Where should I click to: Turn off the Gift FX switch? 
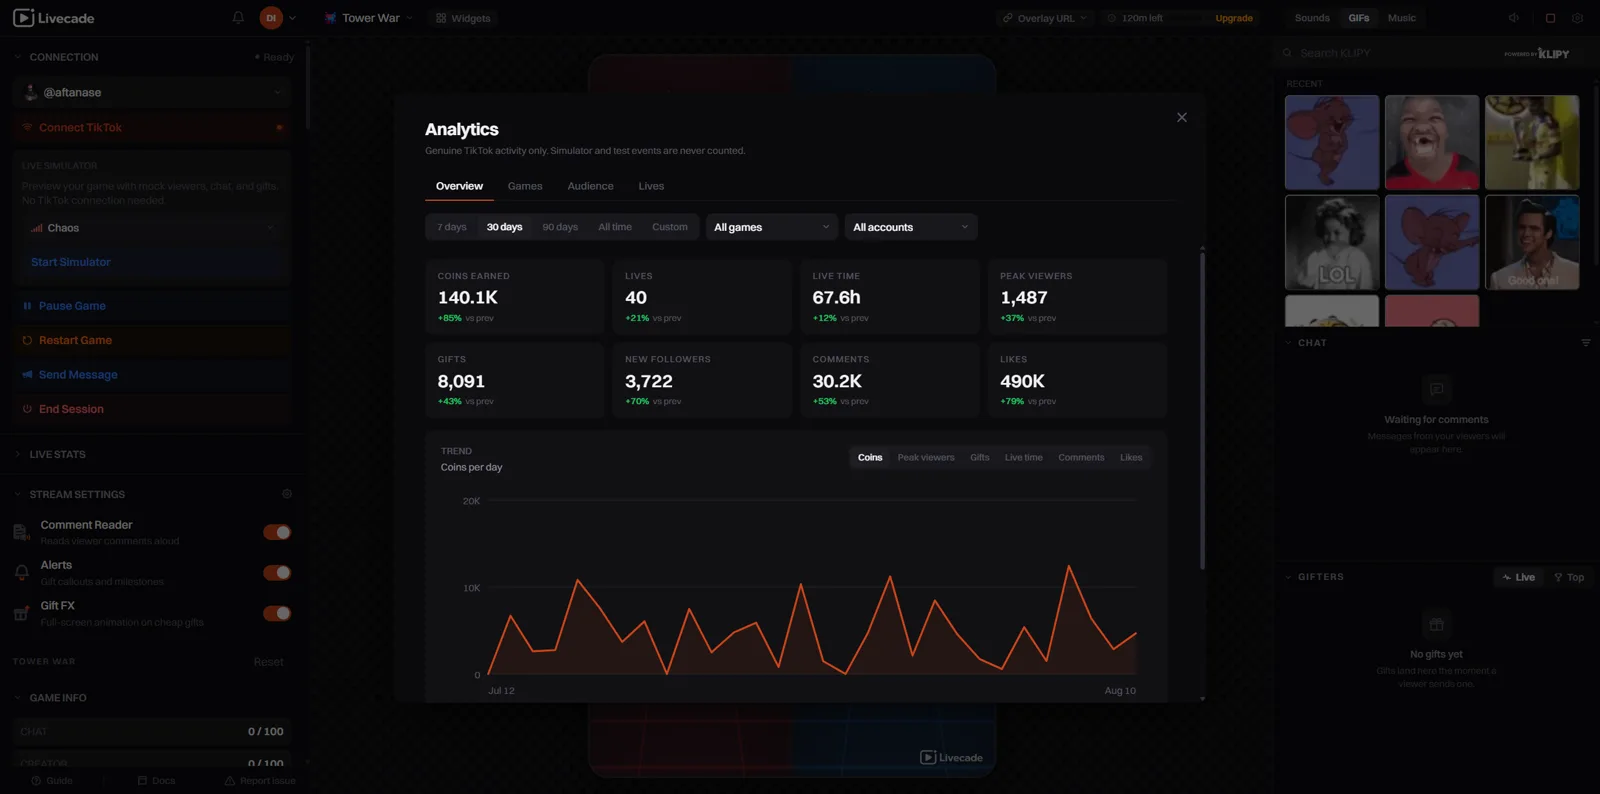[277, 613]
